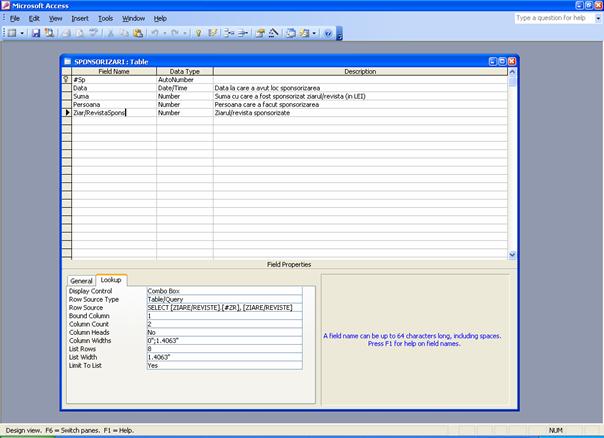
Task: Switch to datasheet with the View icon
Action: coord(10,33)
